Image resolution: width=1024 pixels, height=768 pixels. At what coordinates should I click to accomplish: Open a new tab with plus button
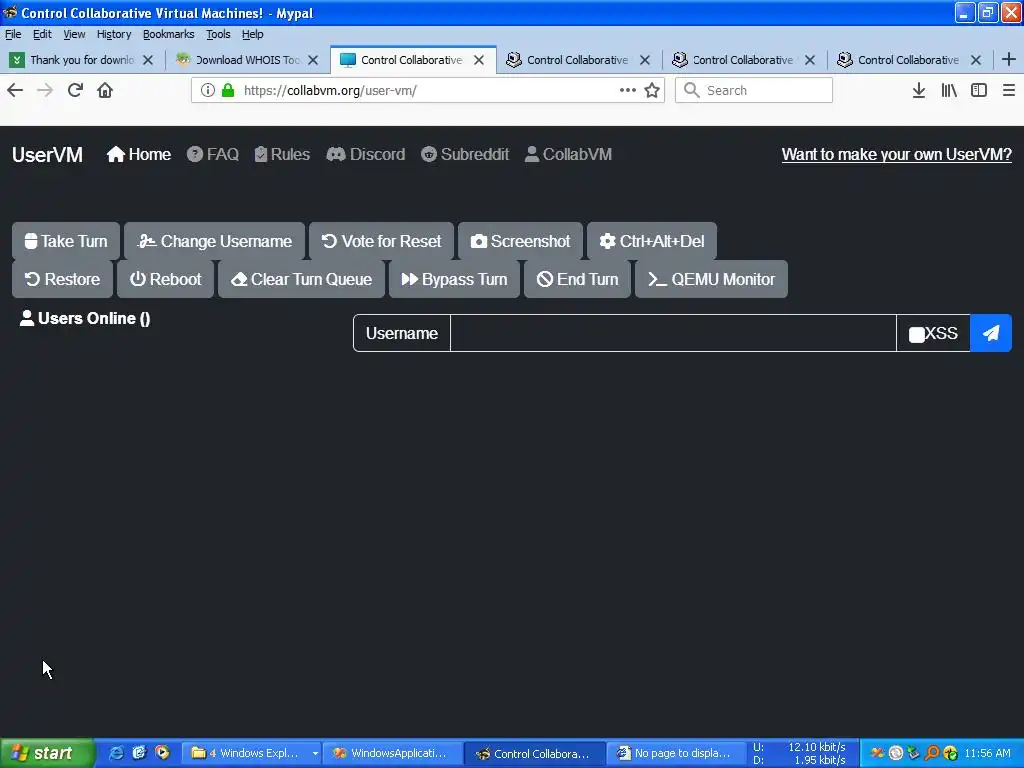pyautogui.click(x=1008, y=59)
